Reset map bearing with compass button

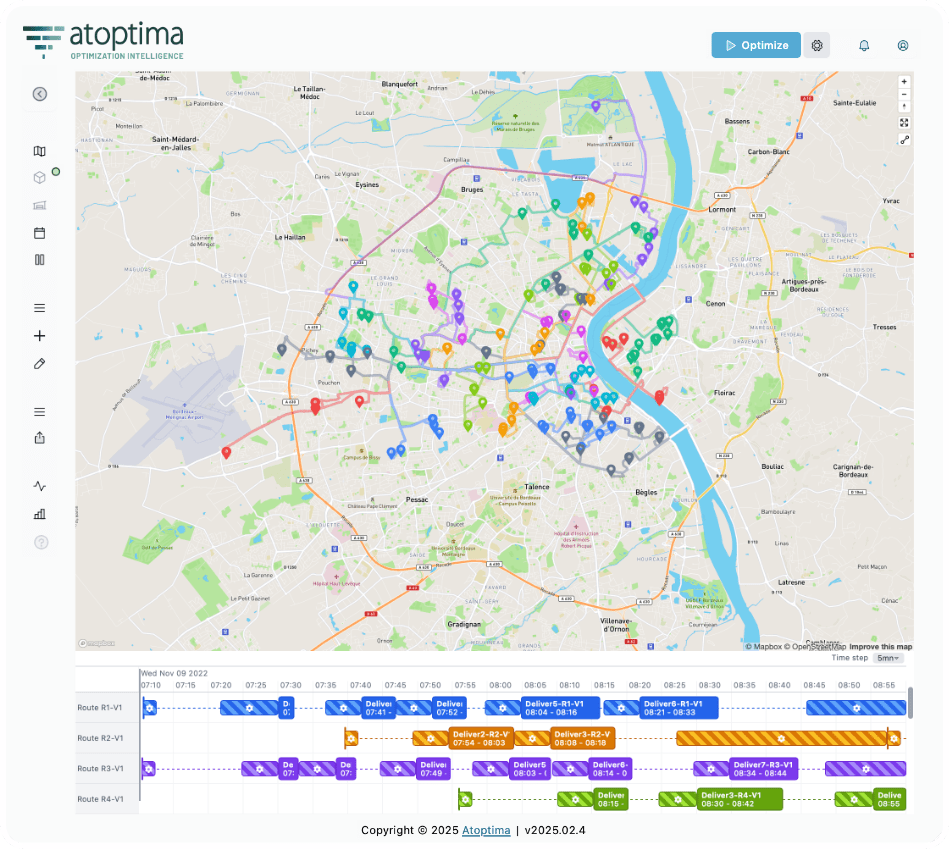coord(904,106)
